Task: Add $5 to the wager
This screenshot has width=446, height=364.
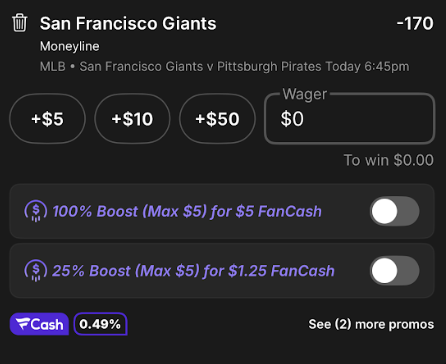Action: coord(47,119)
